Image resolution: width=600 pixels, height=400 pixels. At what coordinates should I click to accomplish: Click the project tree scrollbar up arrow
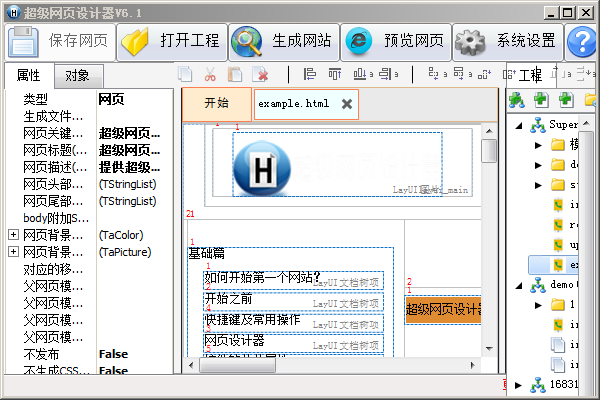[586, 123]
